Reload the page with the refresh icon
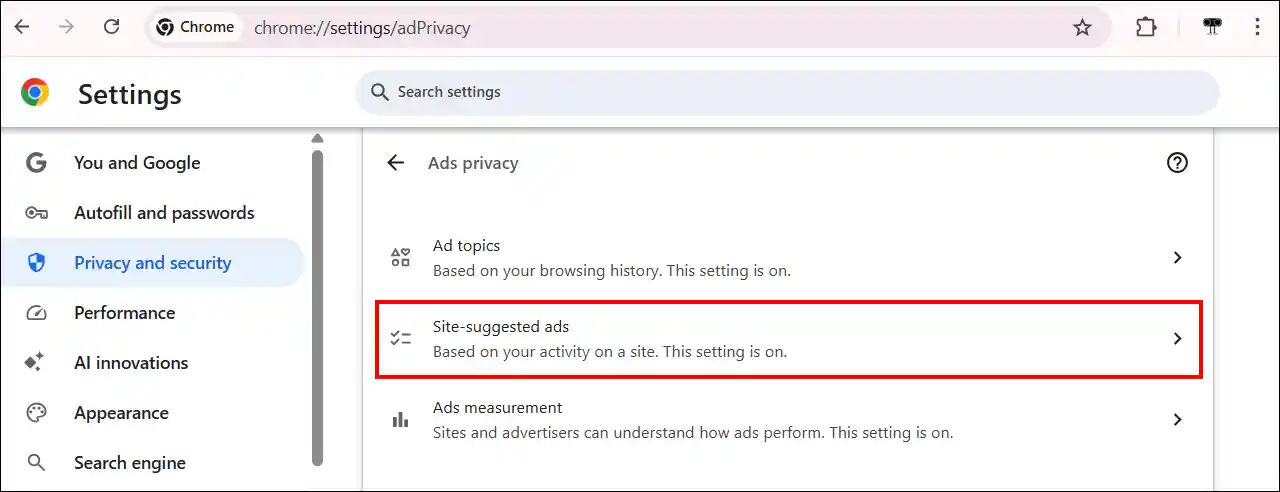The height and width of the screenshot is (492, 1280). pos(111,27)
